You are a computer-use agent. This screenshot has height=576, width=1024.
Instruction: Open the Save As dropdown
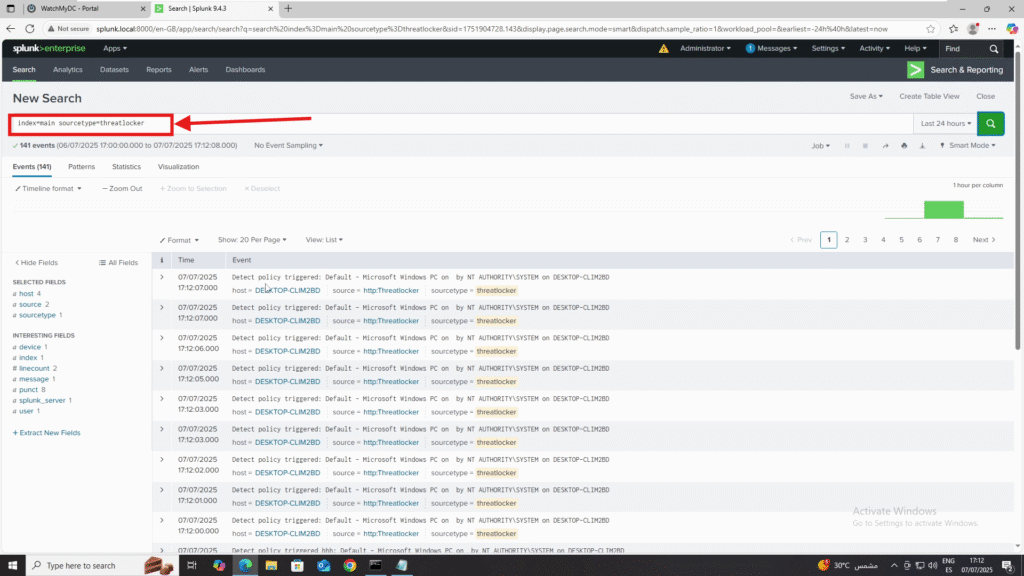tap(866, 97)
